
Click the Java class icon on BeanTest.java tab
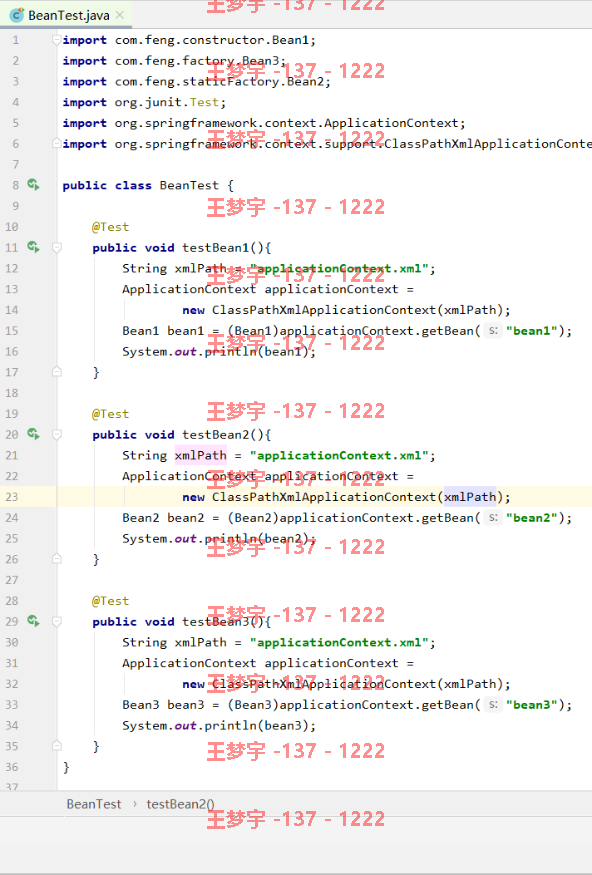(x=17, y=15)
